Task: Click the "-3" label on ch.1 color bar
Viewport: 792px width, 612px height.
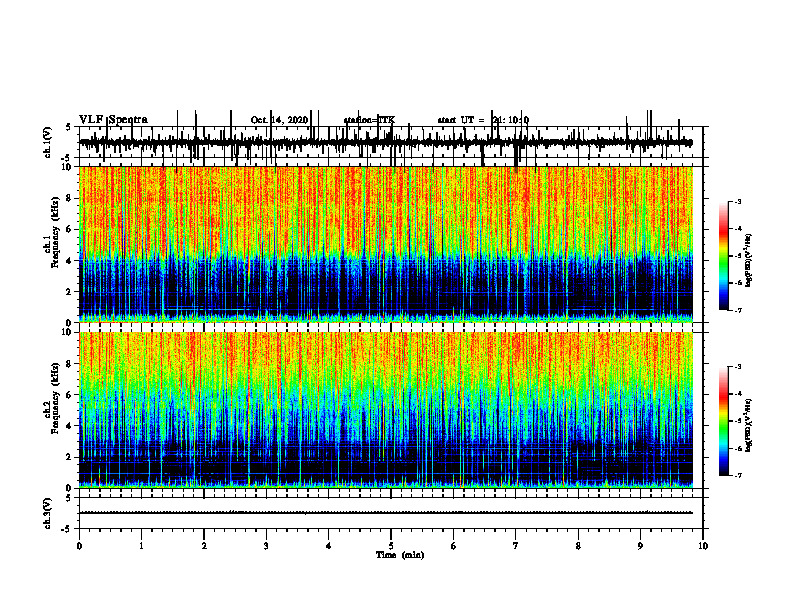Action: click(x=738, y=201)
